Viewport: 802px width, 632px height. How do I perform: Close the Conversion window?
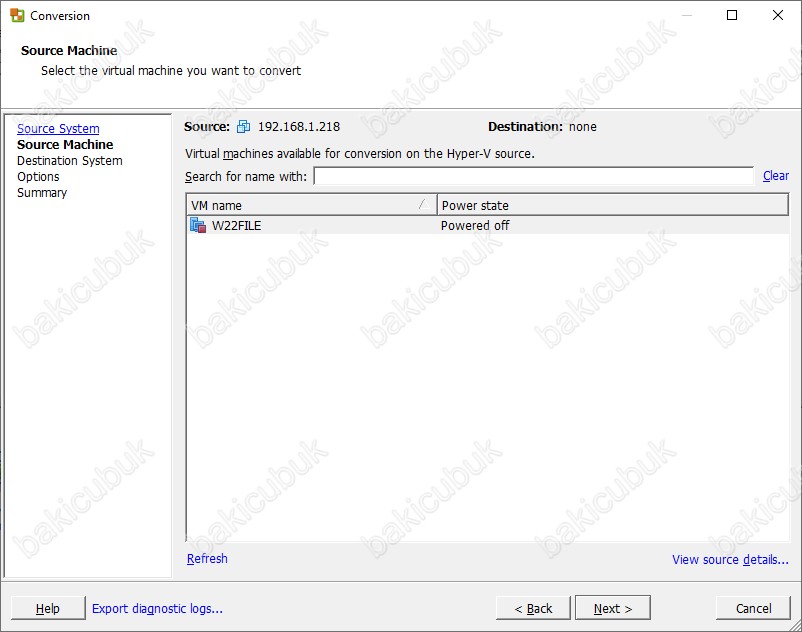777,15
